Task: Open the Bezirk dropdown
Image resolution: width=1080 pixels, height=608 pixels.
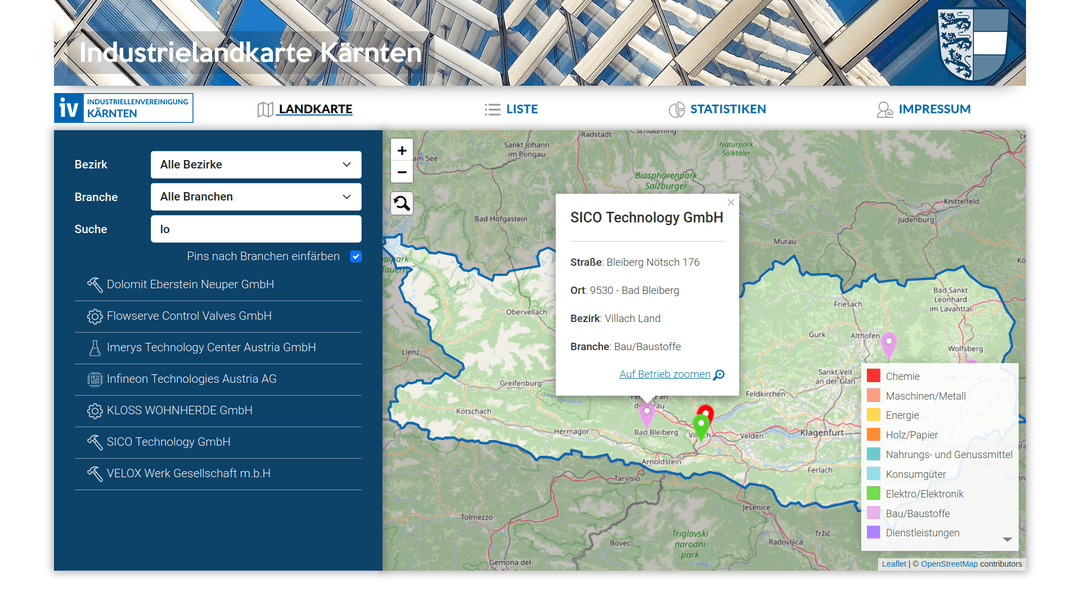Action: tap(256, 165)
